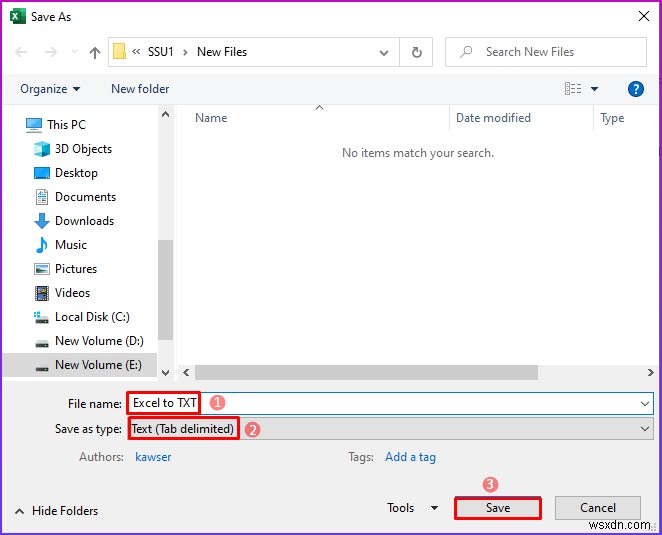Click the Save button
The image size is (662, 535).
pos(498,508)
